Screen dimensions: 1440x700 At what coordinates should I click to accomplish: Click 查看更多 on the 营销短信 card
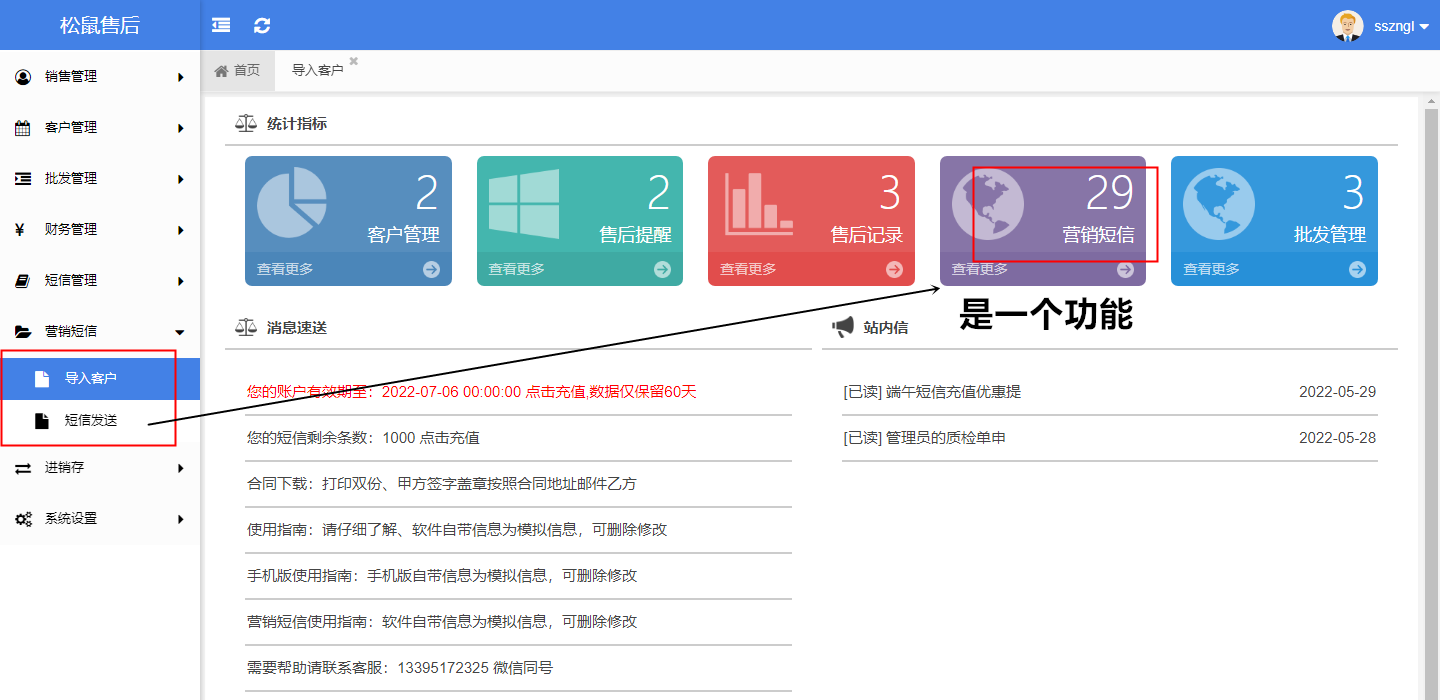pos(980,269)
